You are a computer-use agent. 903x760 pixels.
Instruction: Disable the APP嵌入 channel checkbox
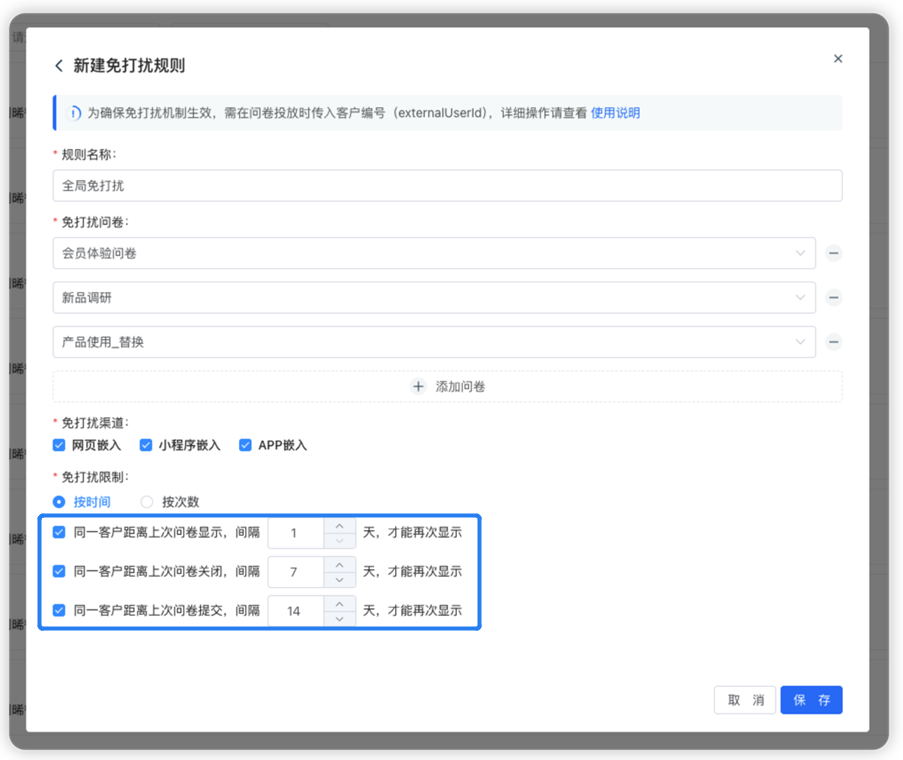click(245, 445)
